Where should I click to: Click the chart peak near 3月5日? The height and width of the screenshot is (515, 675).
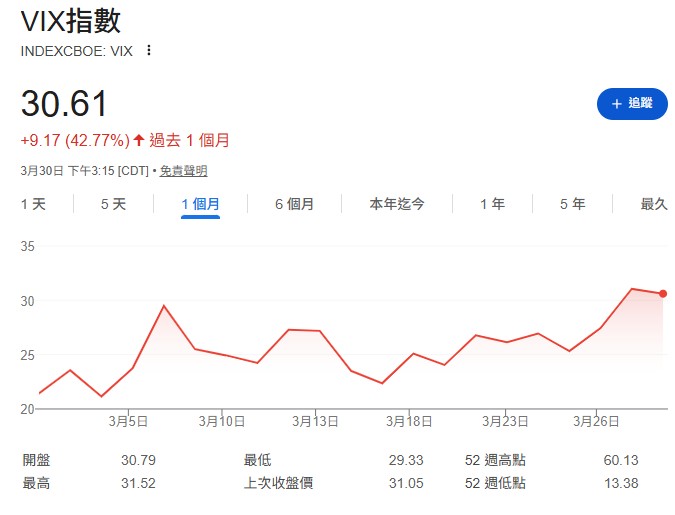[164, 306]
